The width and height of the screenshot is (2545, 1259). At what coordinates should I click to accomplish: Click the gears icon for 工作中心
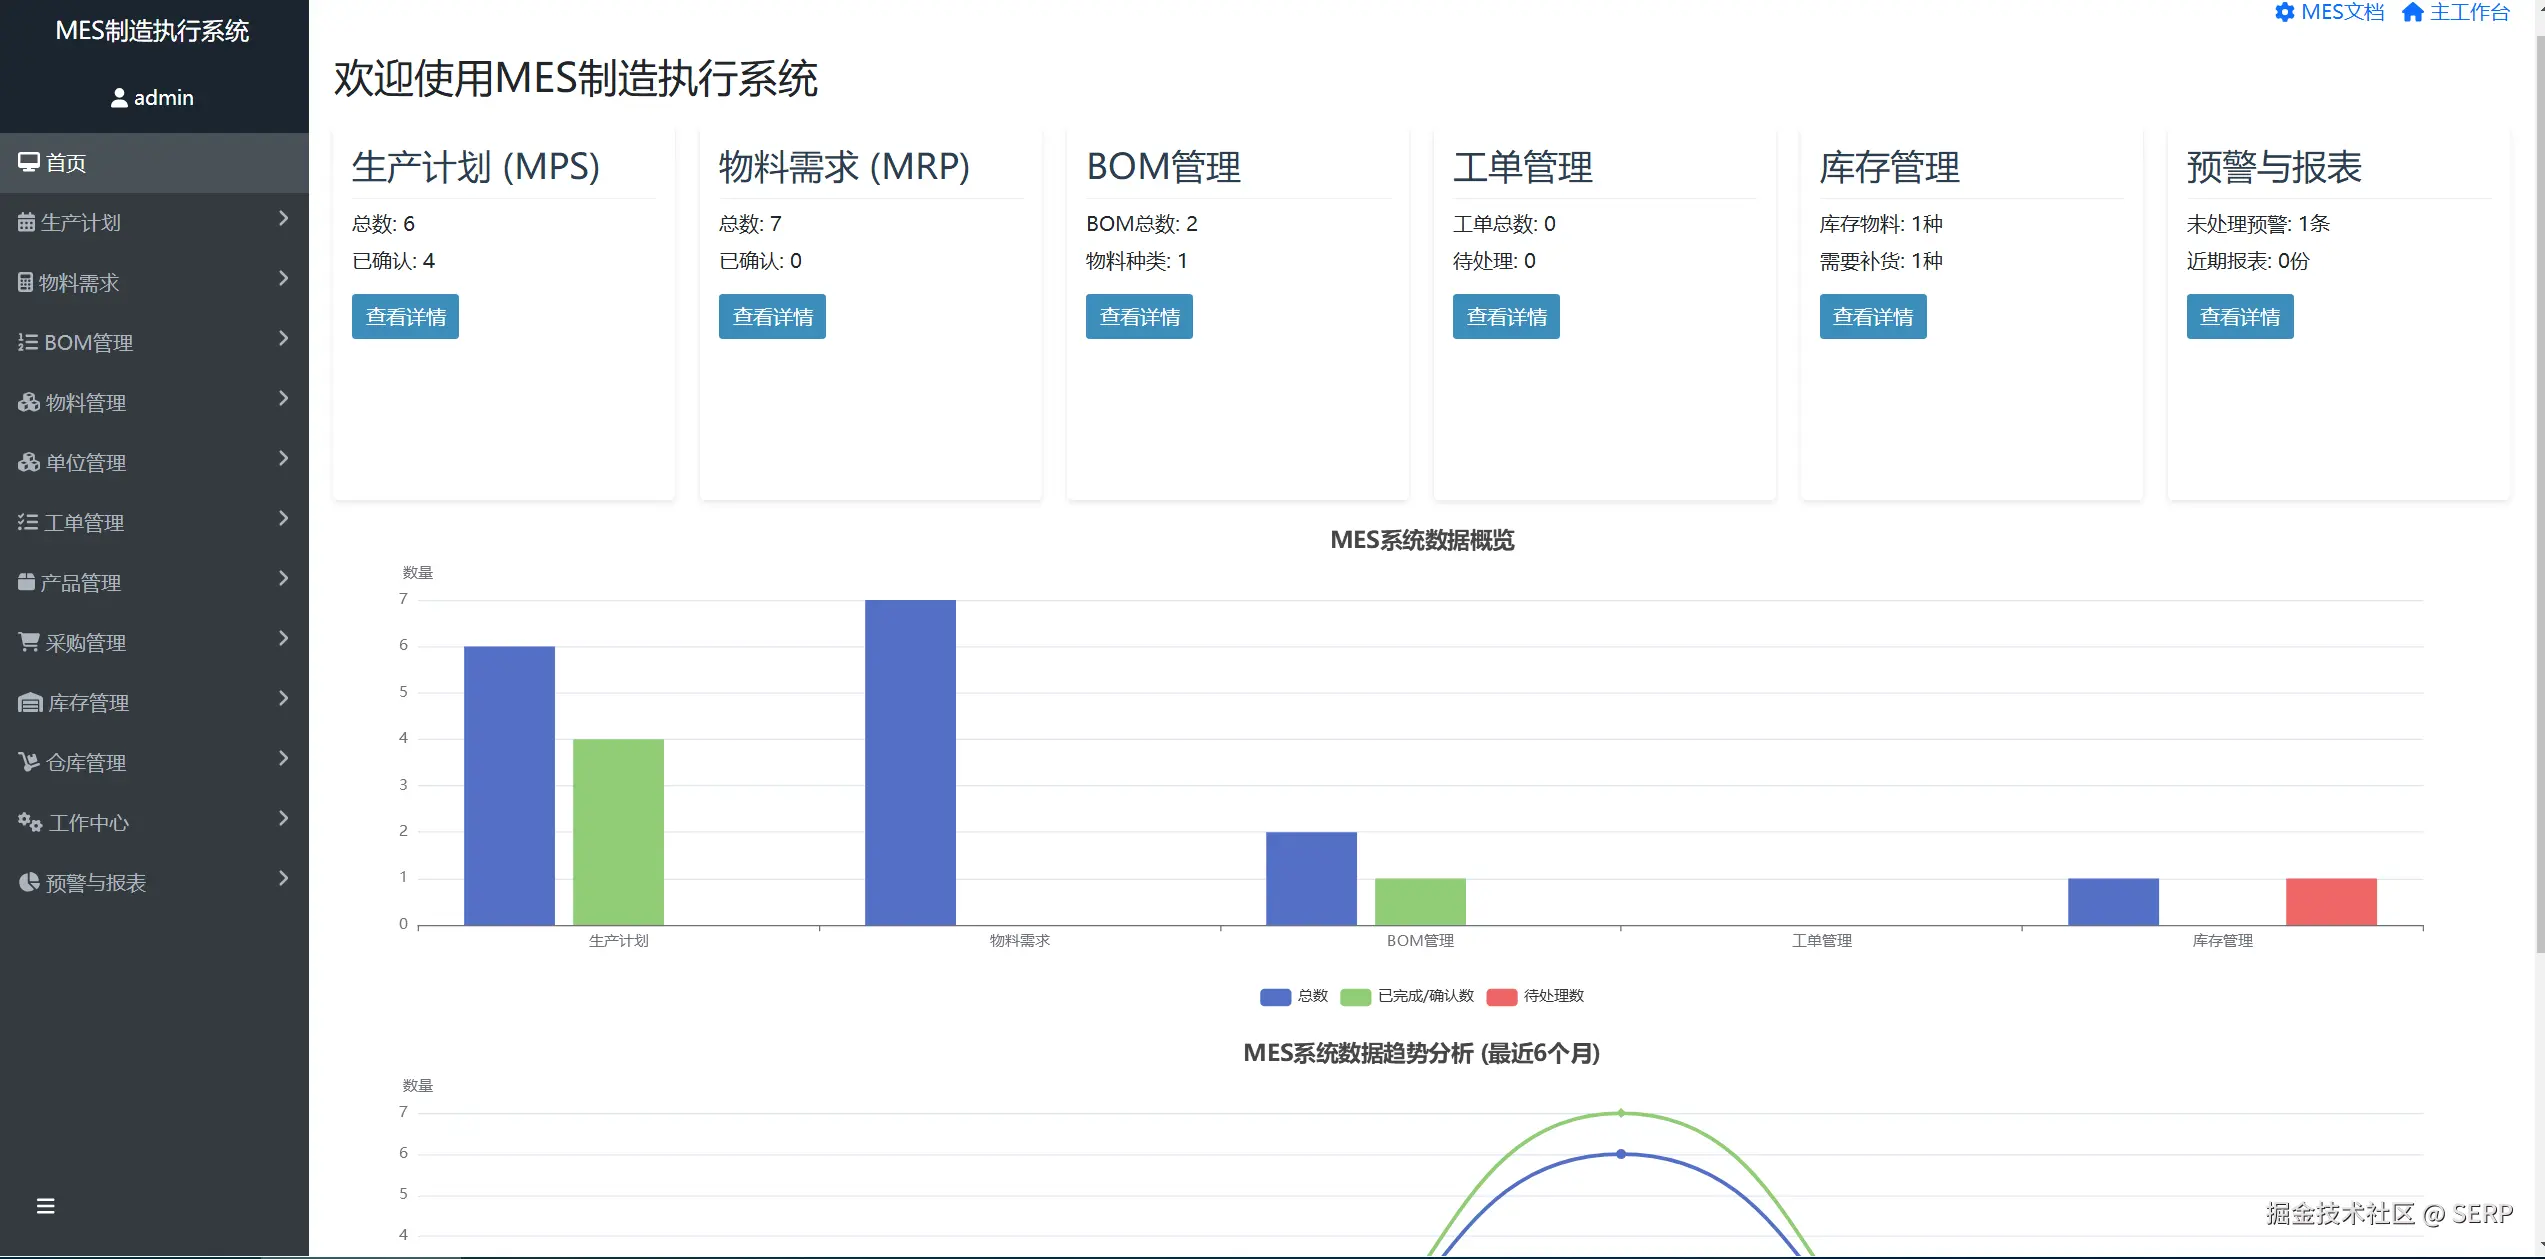[x=30, y=822]
